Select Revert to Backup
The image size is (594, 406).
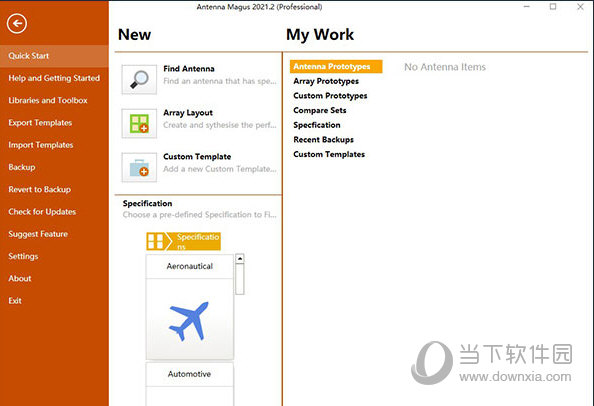pyautogui.click(x=54, y=189)
